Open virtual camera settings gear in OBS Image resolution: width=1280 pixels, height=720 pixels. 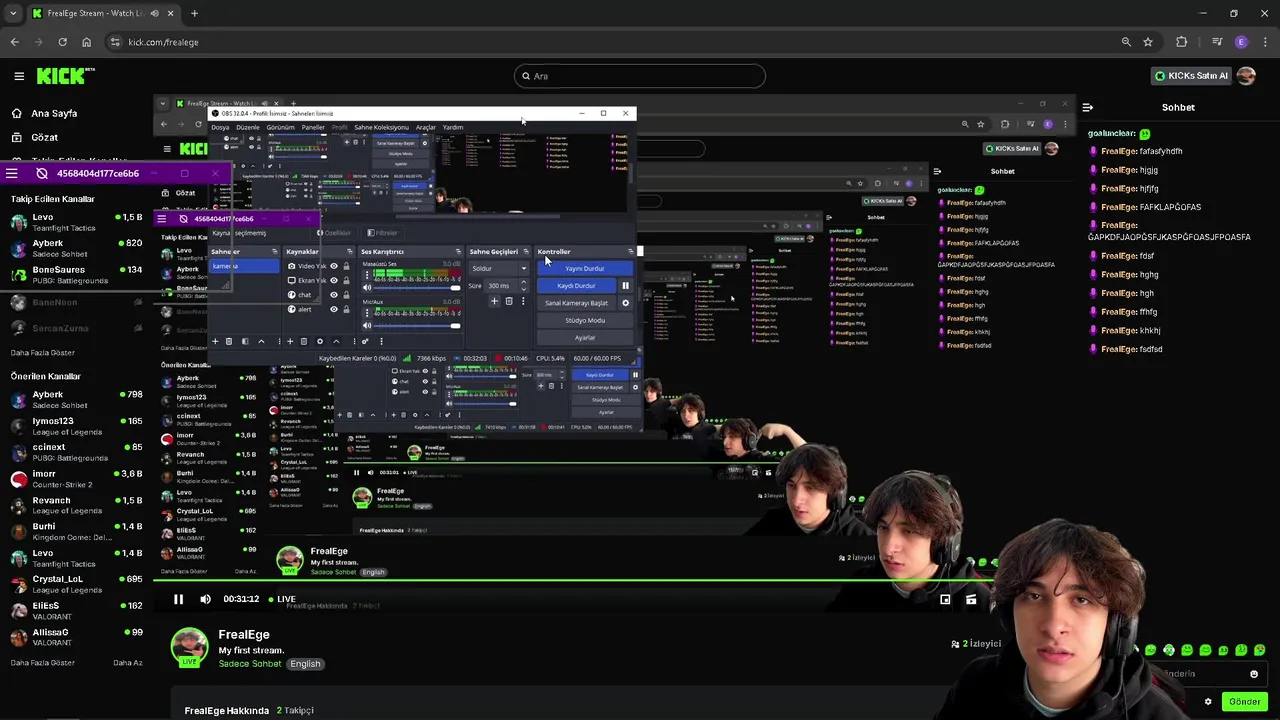point(626,303)
